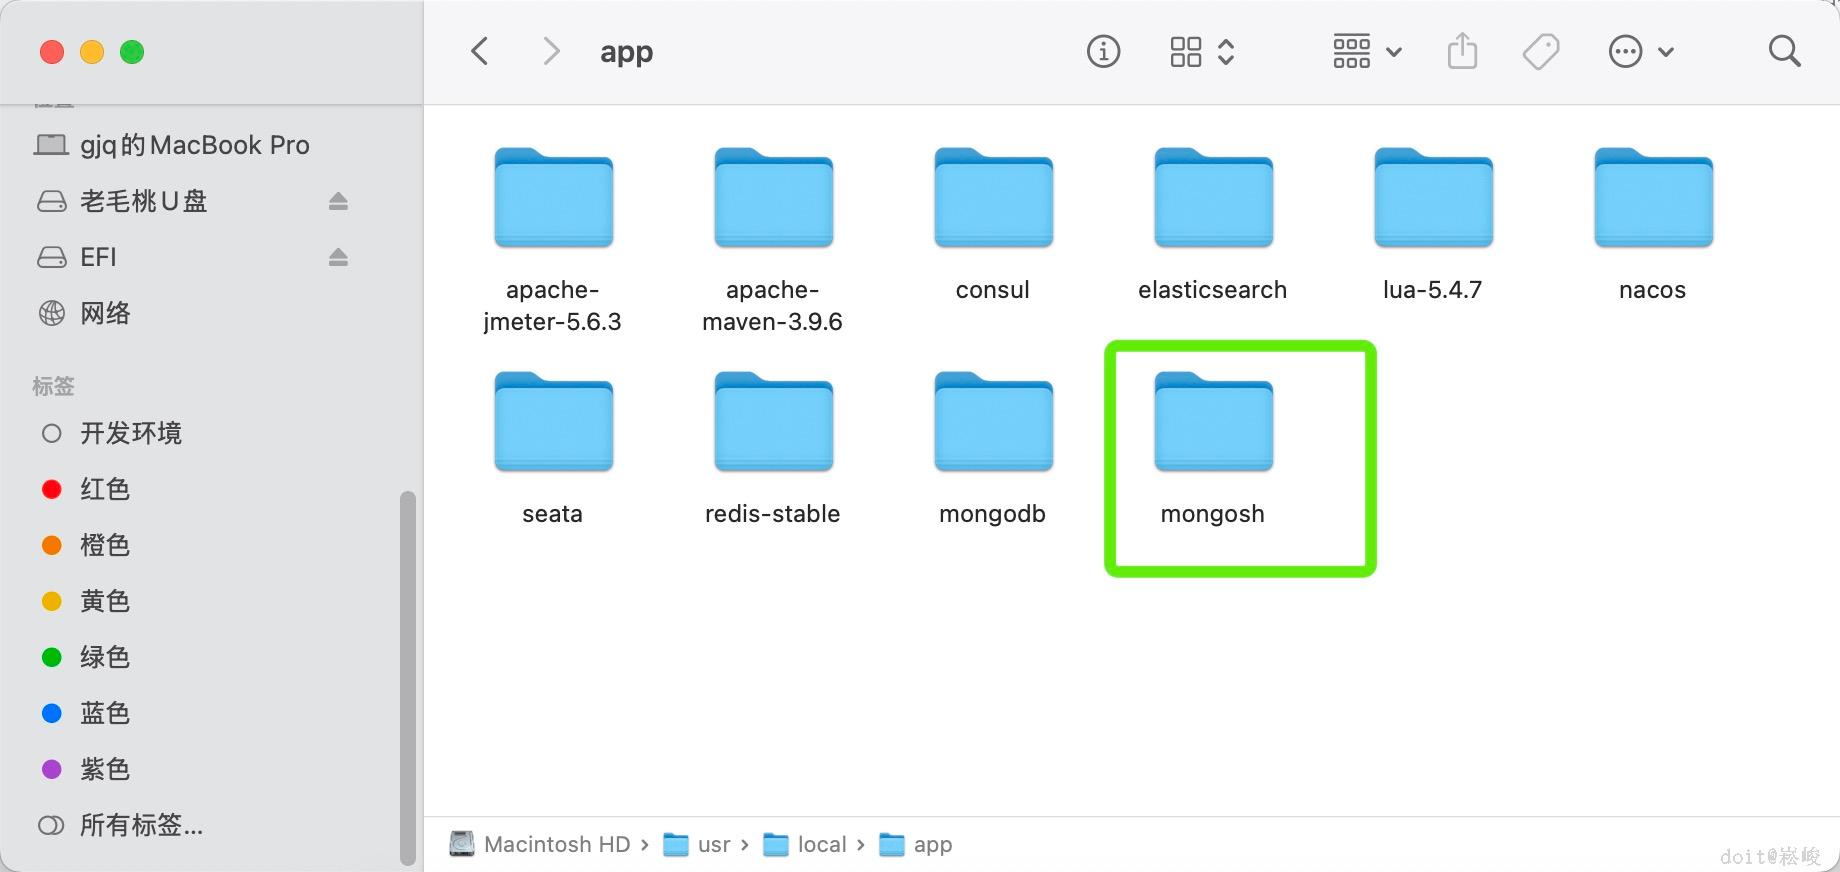1840x872 pixels.
Task: Click Macintosh HD in path bar
Action: (540, 844)
